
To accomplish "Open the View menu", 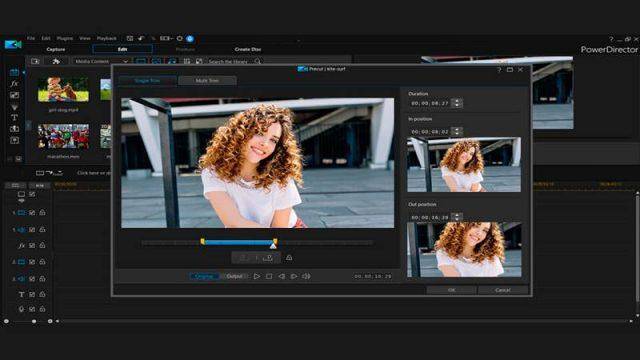I will tap(85, 38).
